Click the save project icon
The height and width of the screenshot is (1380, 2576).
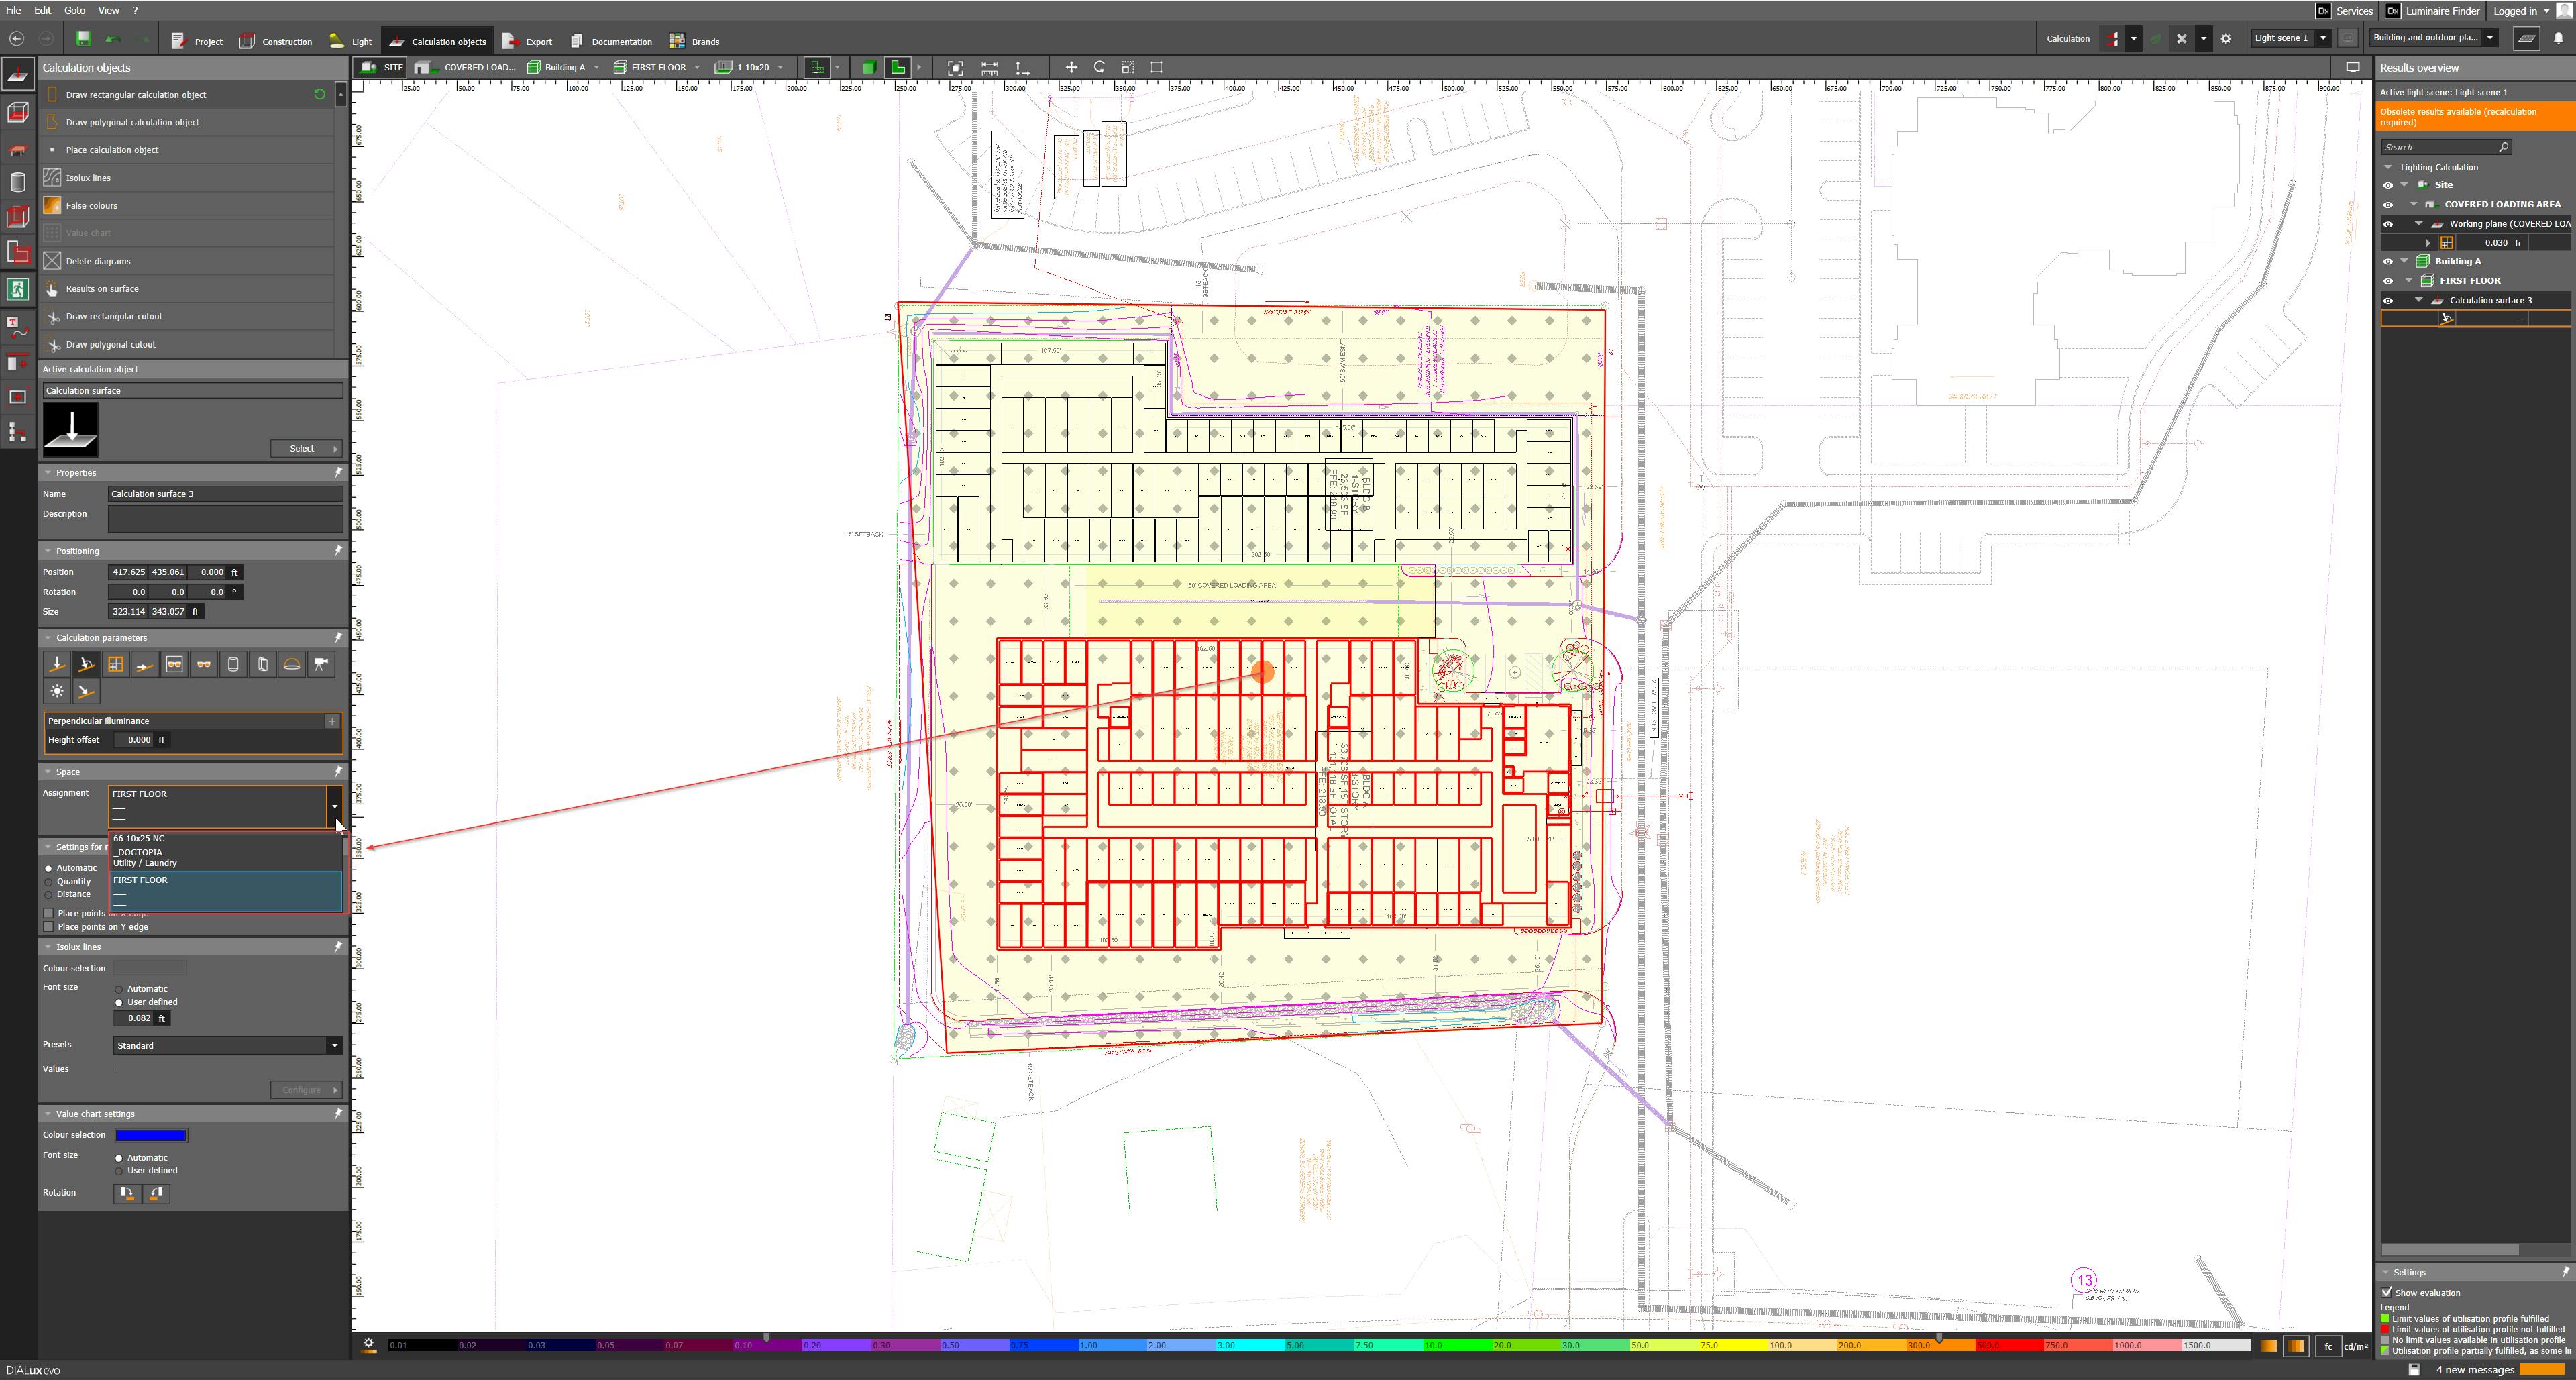(83, 39)
